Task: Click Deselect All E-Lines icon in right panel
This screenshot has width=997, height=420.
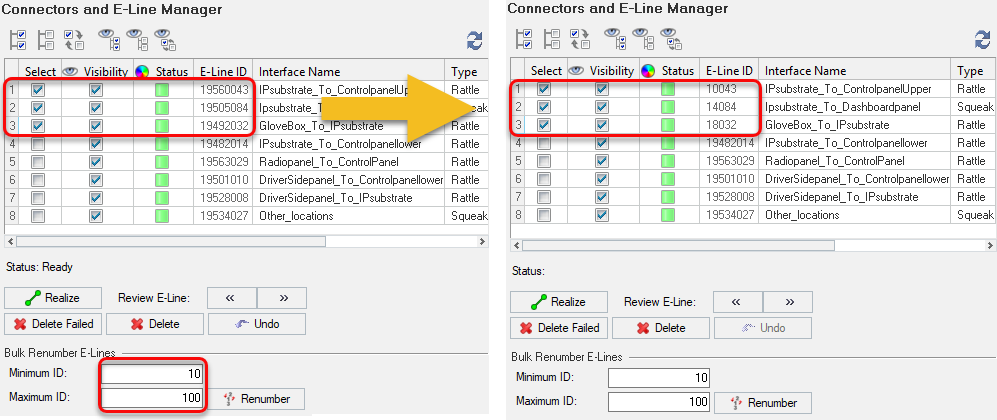Action: (552, 38)
